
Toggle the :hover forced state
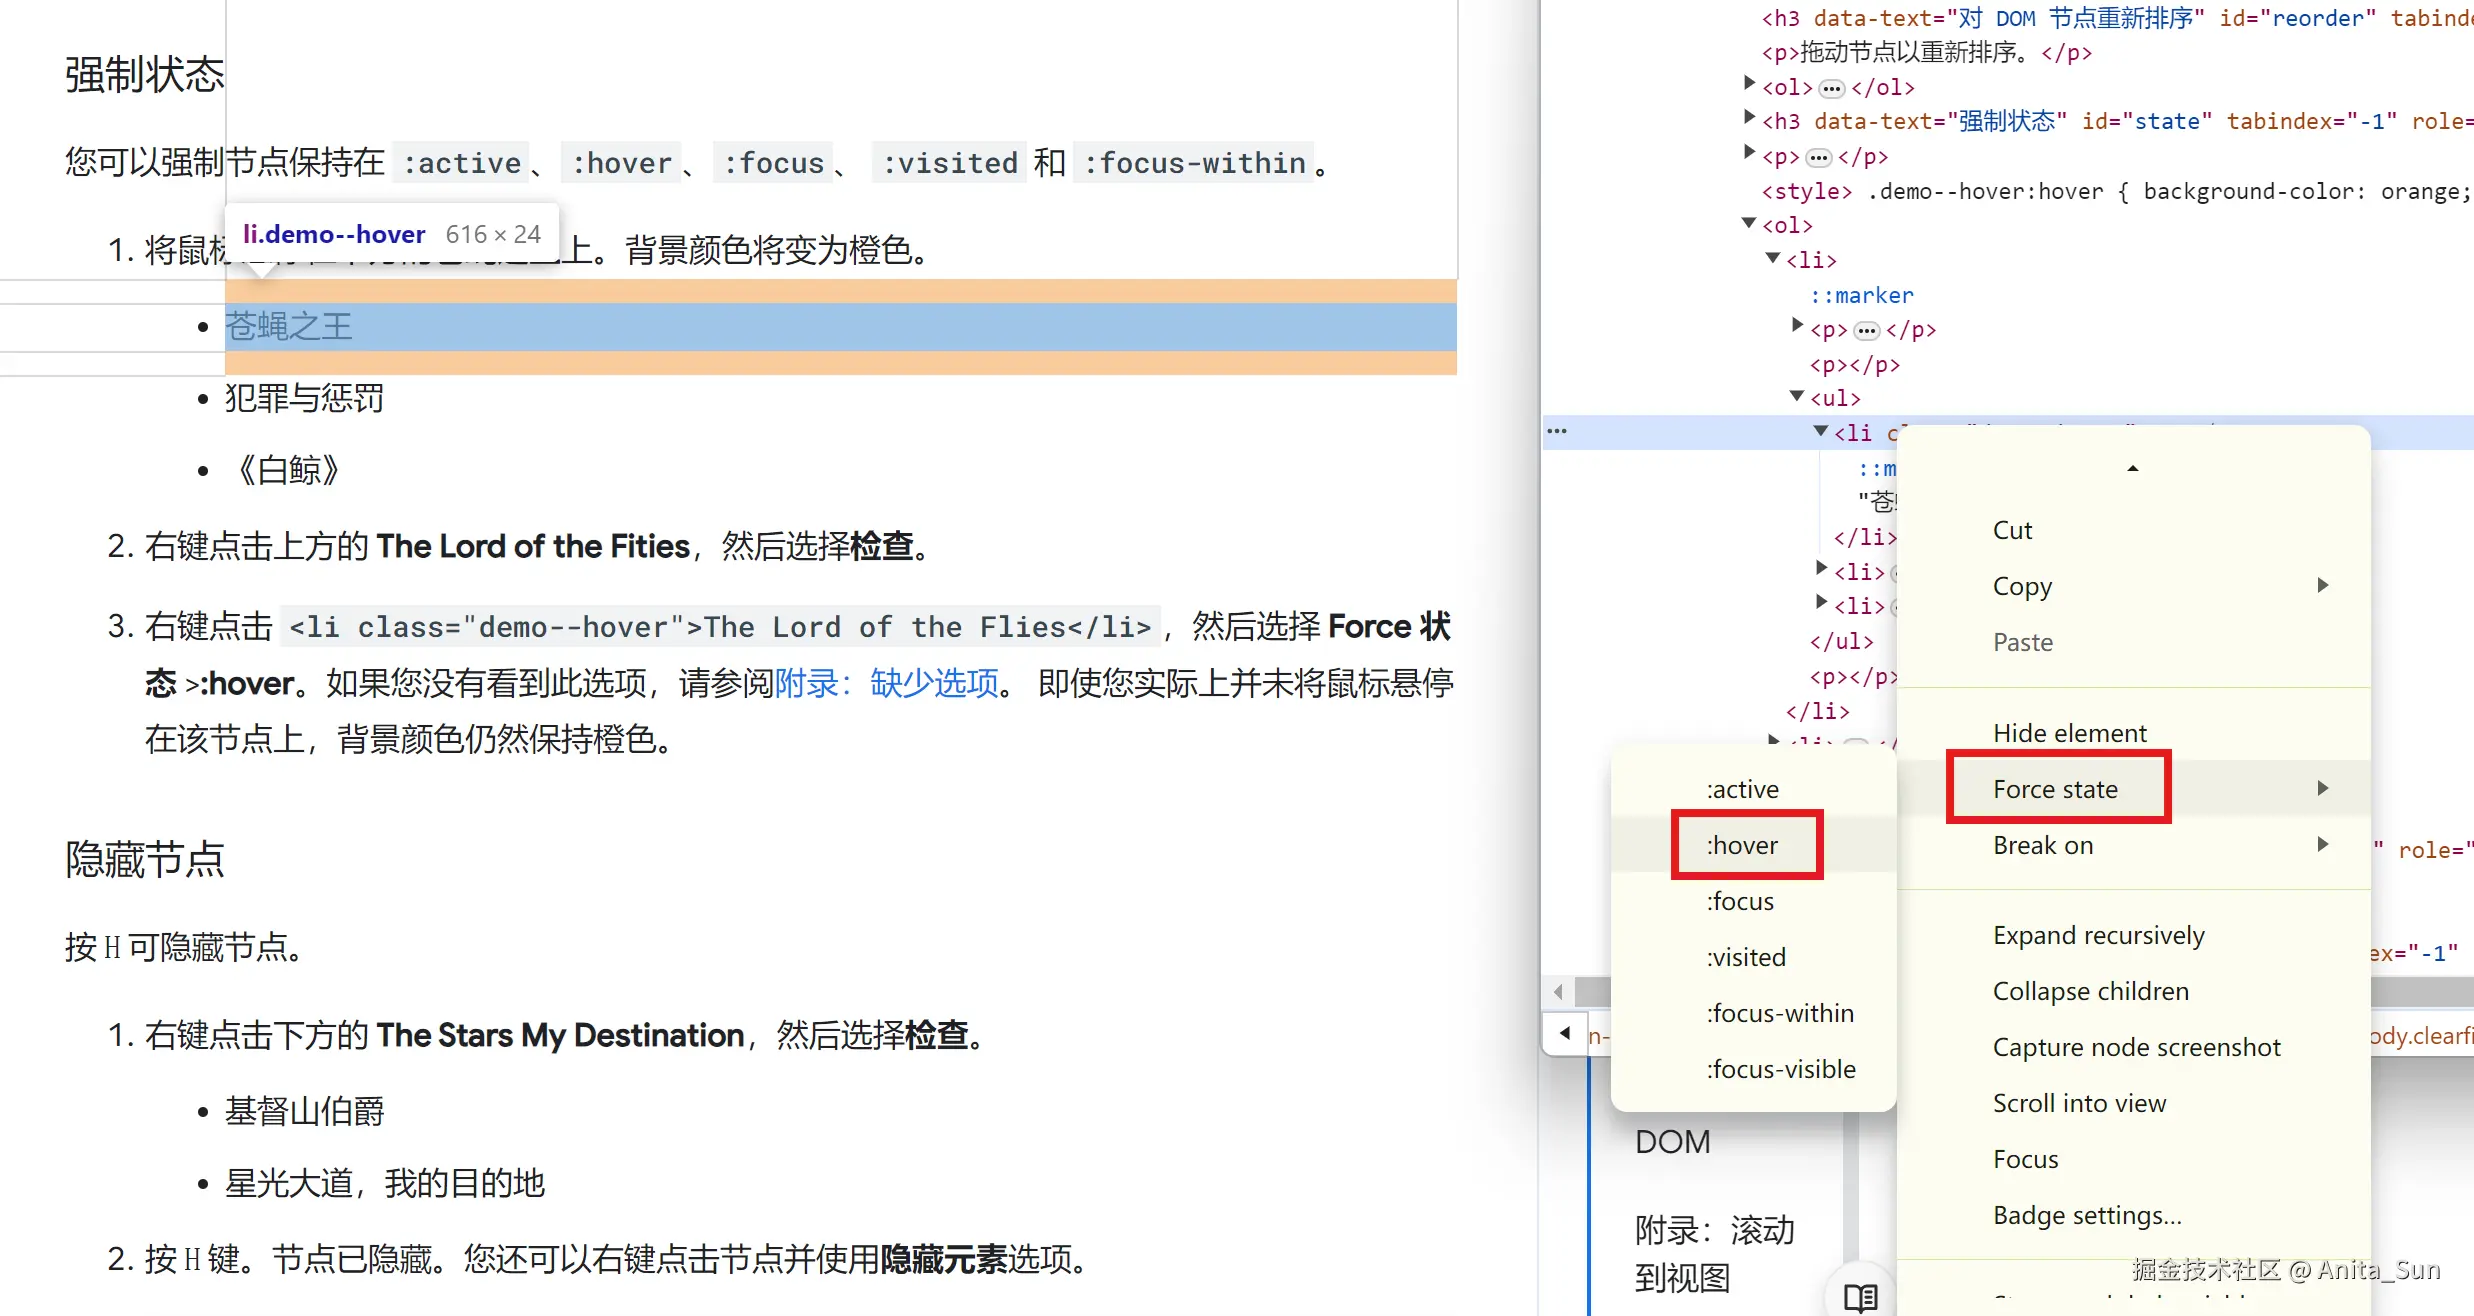tap(1742, 846)
